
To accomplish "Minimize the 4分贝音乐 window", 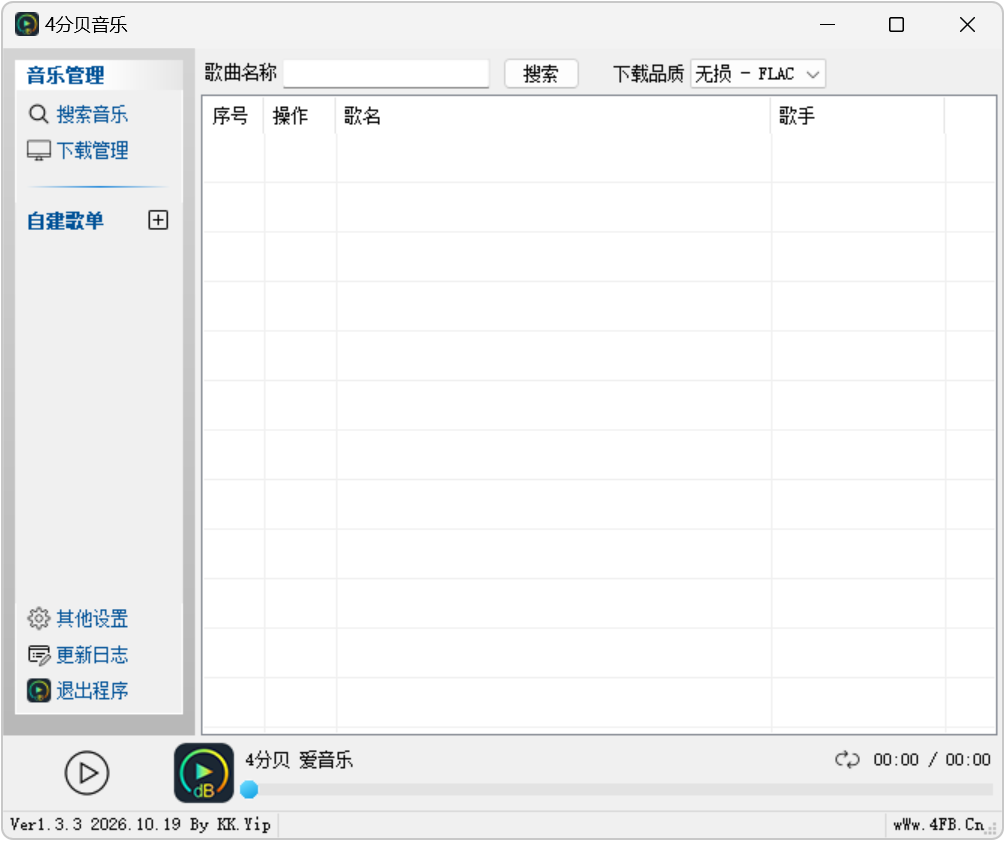I will point(828,25).
